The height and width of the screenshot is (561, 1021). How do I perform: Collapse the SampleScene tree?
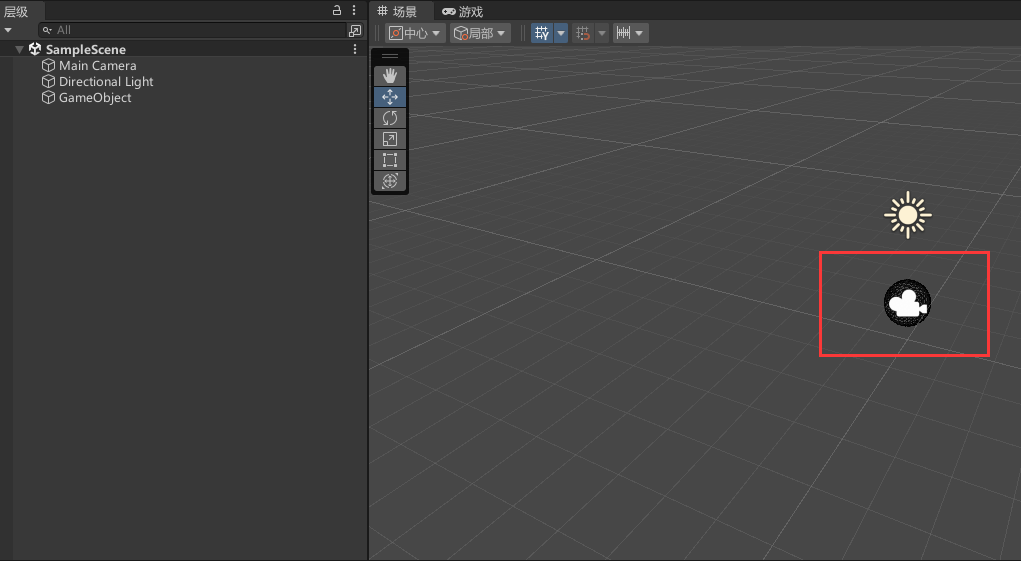(20, 49)
